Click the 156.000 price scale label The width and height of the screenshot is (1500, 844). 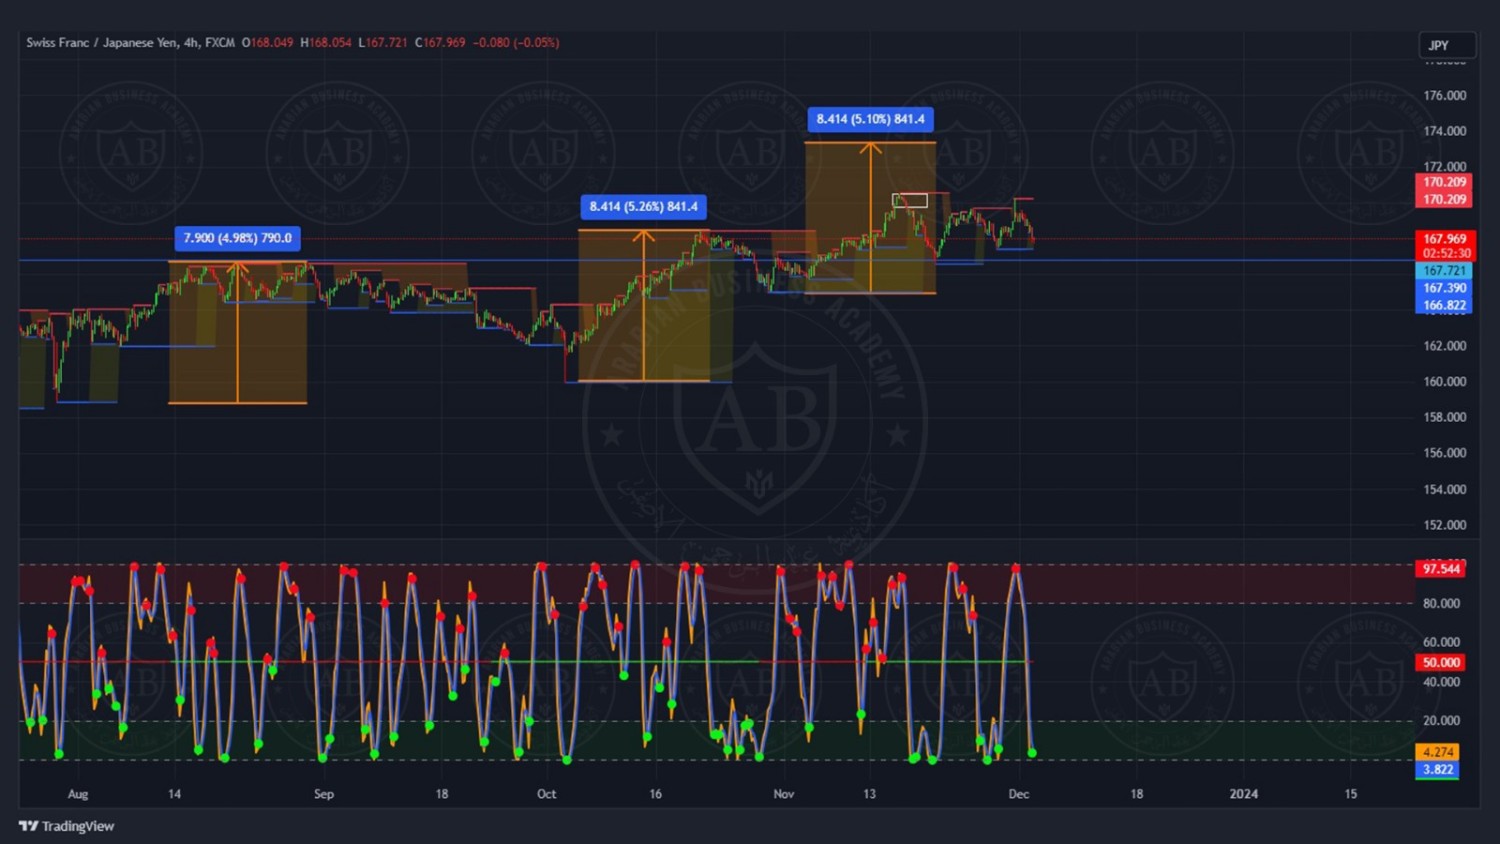[x=1445, y=453]
